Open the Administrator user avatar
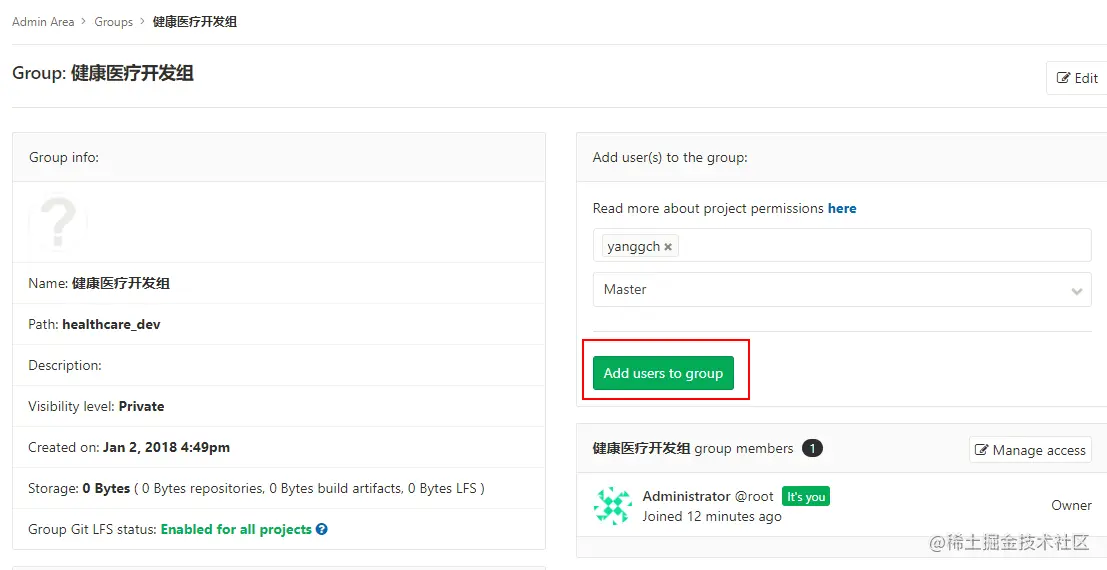Image resolution: width=1107 pixels, height=570 pixels. (x=613, y=506)
